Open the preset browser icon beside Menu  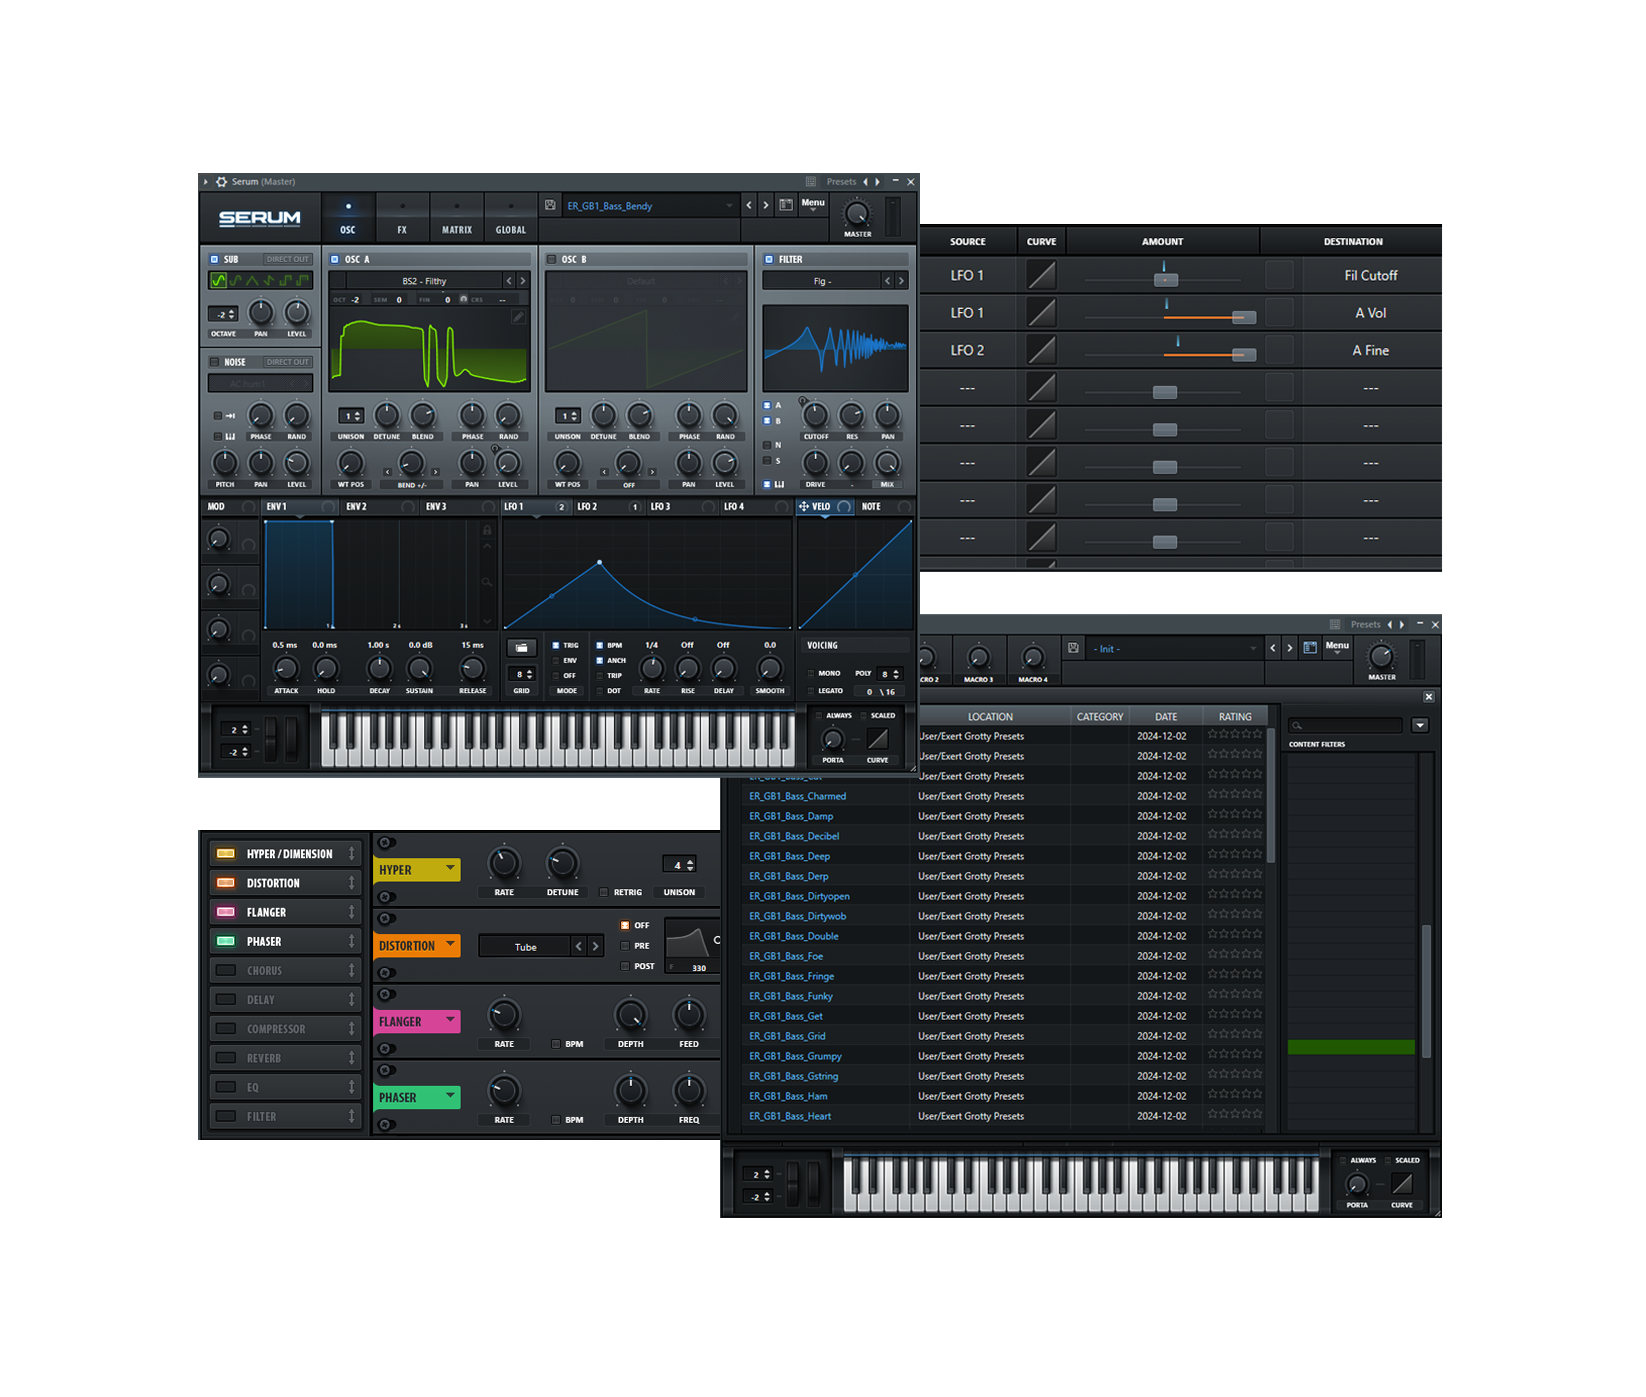tap(786, 205)
